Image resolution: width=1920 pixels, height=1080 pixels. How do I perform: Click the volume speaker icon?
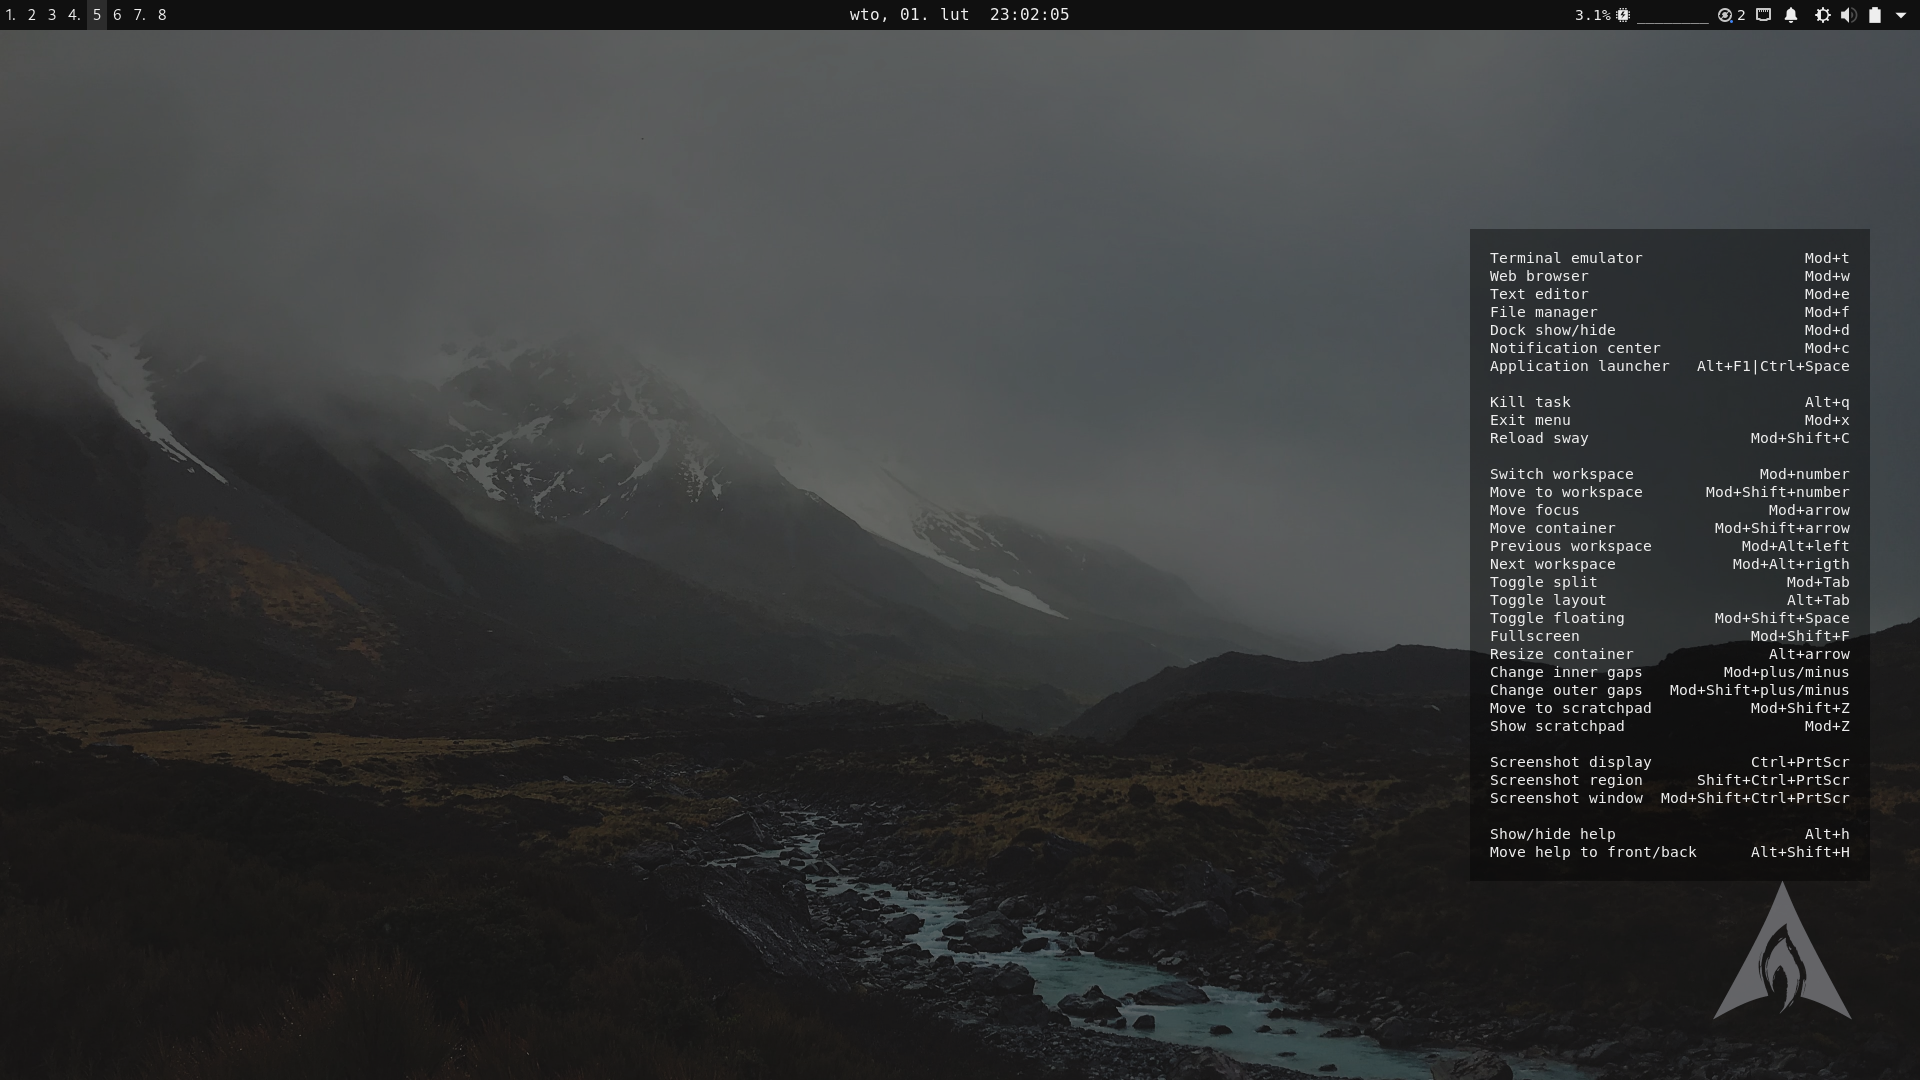(1848, 15)
